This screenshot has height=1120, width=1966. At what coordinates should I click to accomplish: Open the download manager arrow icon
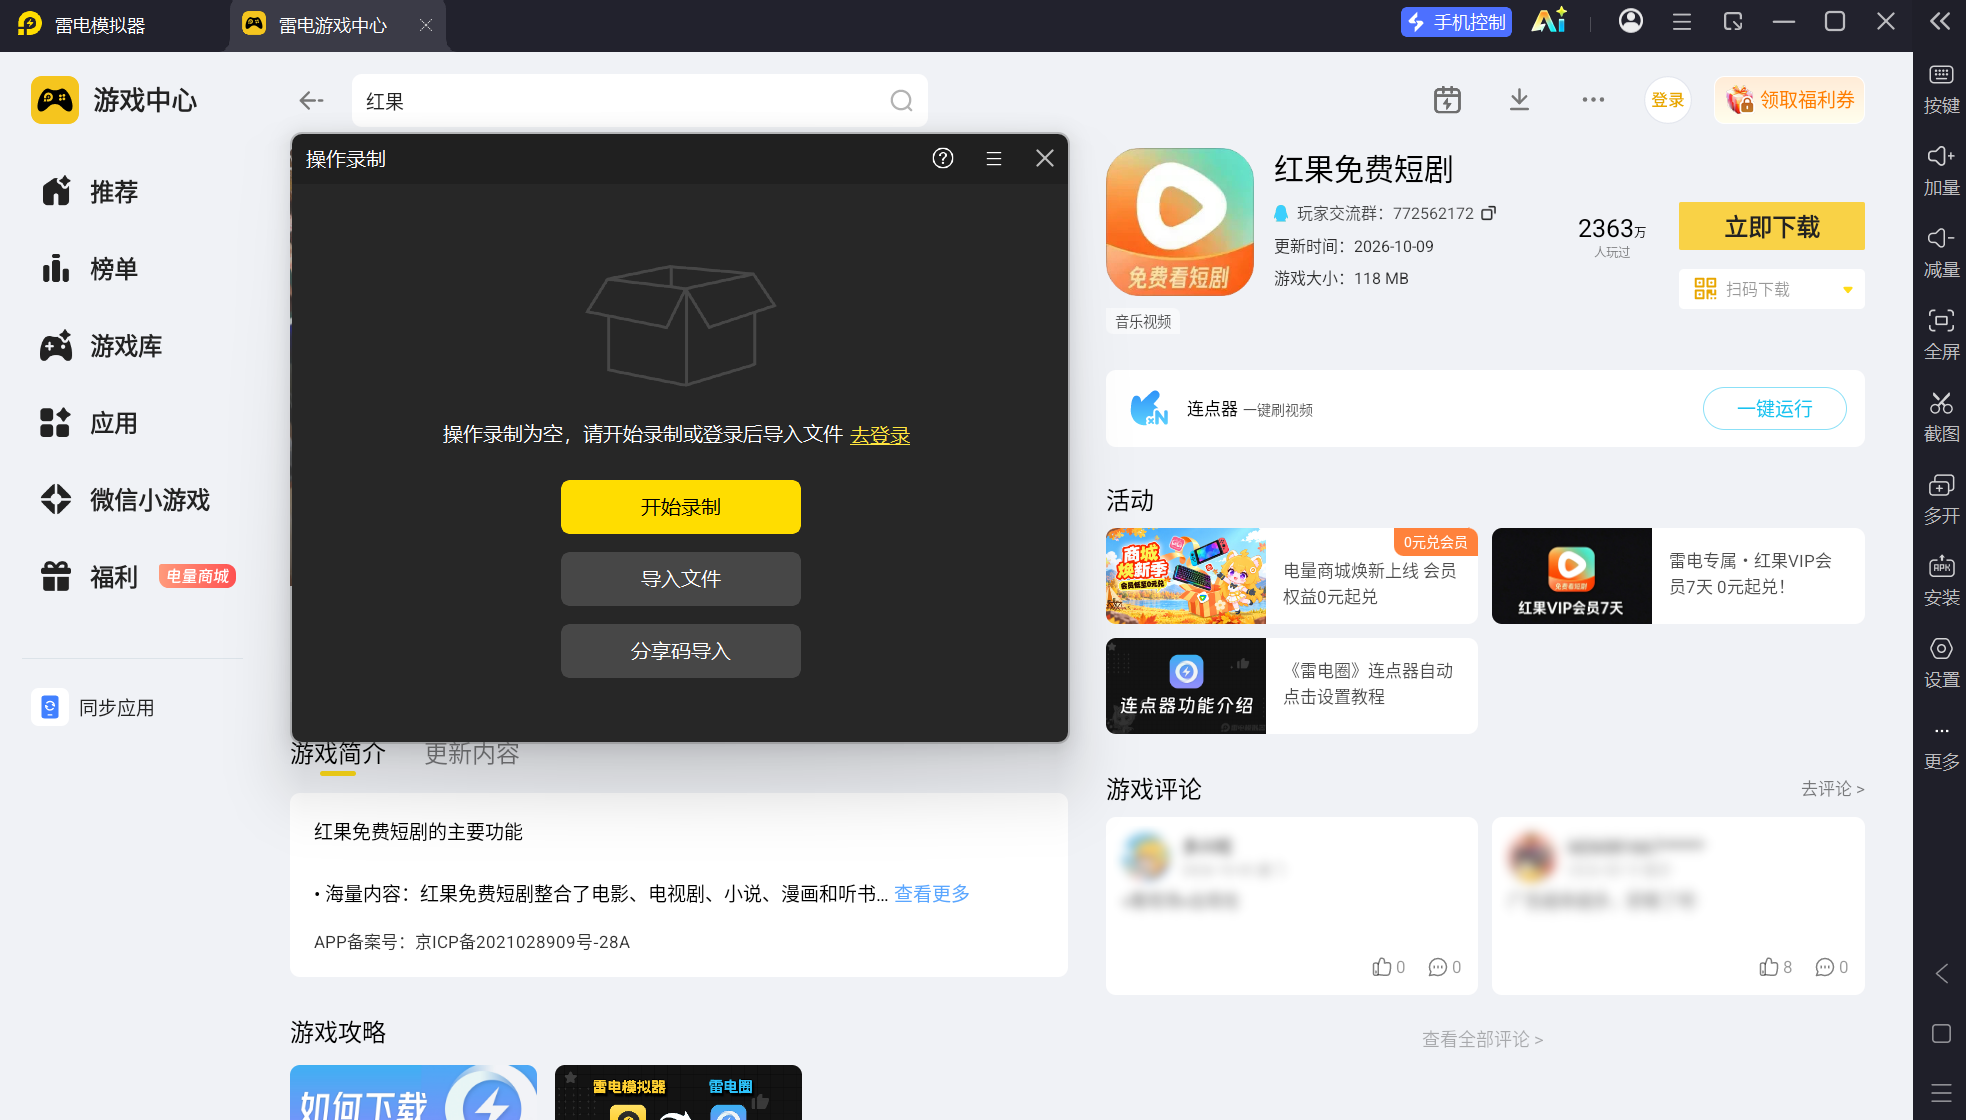[x=1519, y=100]
